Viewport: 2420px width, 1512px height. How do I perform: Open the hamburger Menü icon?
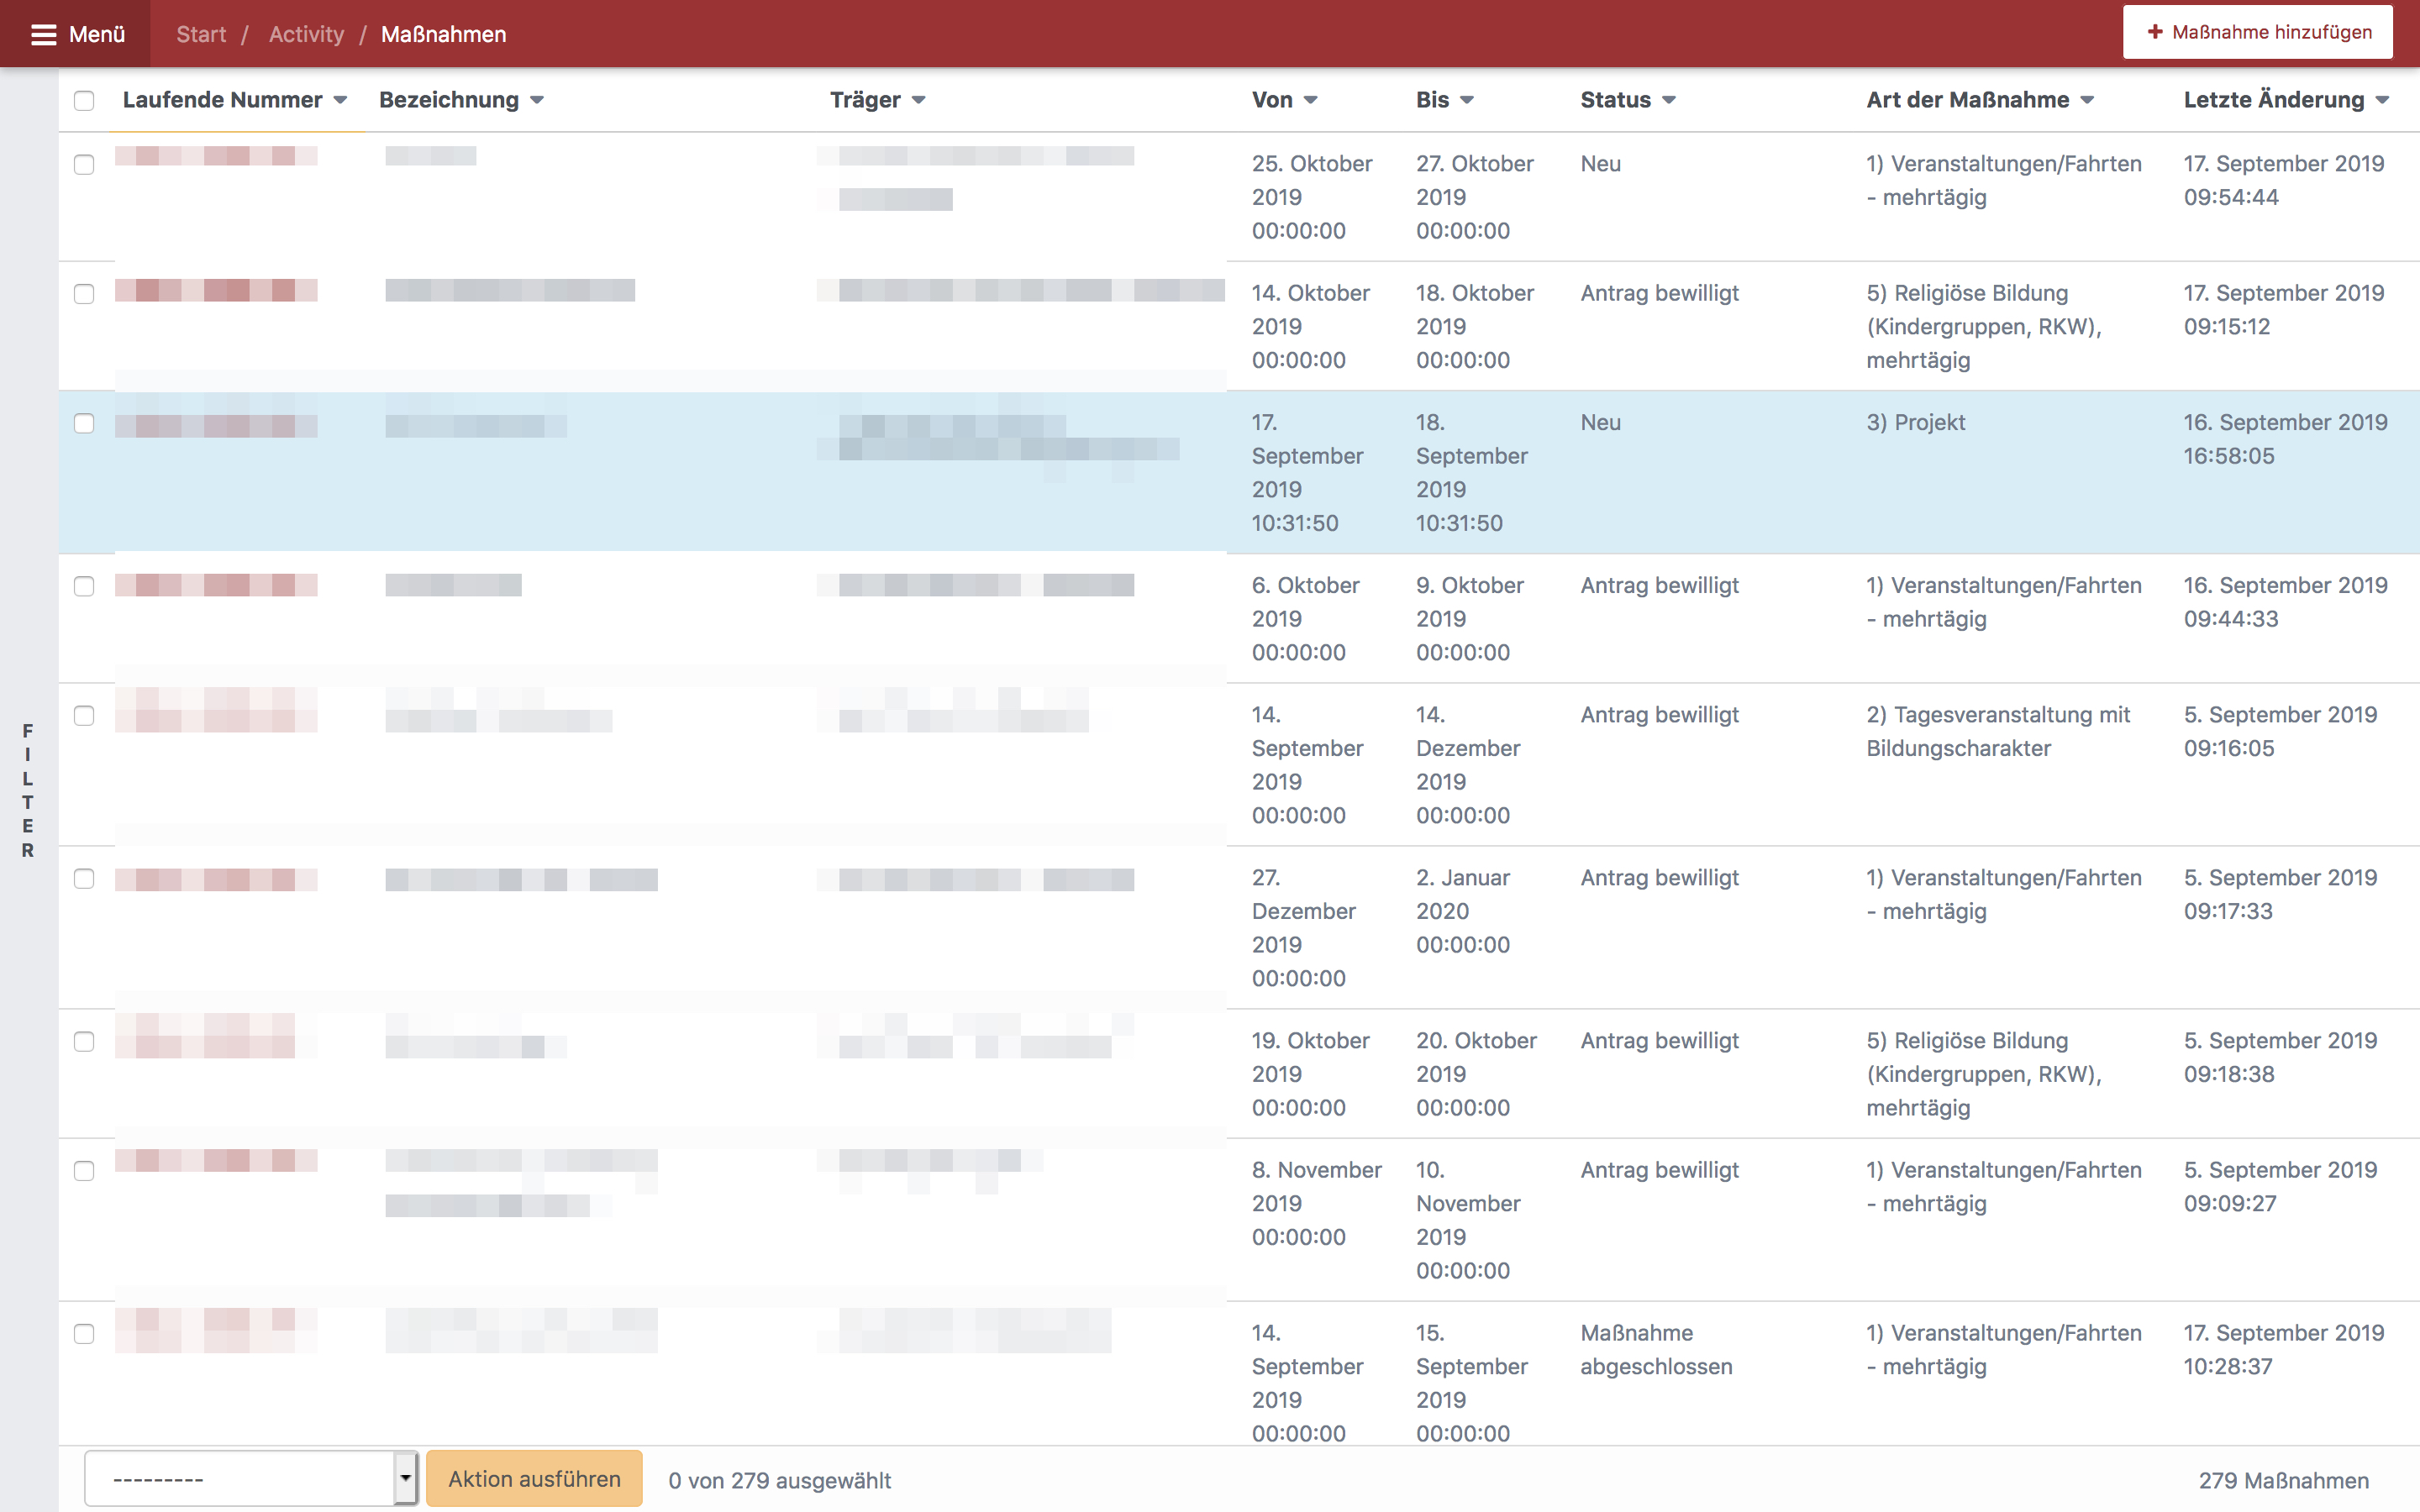point(44,33)
